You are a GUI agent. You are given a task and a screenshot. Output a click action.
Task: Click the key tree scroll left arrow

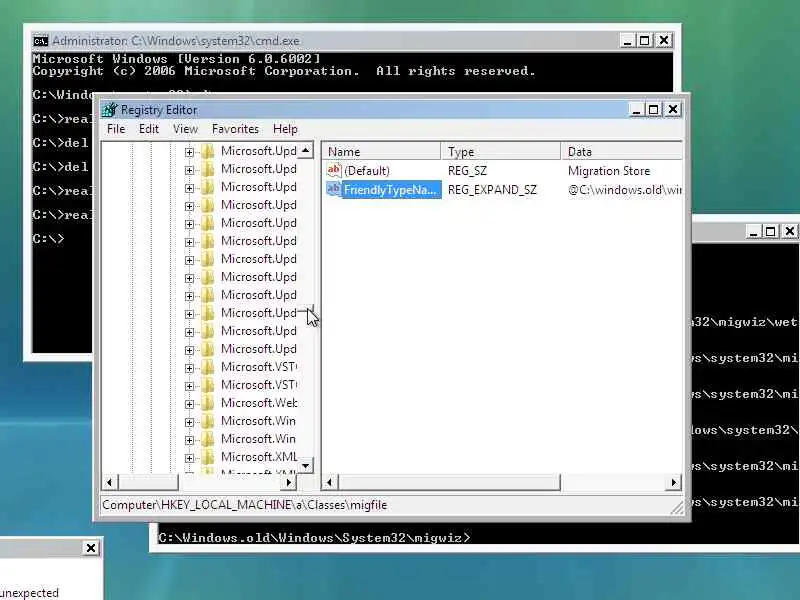(109, 482)
